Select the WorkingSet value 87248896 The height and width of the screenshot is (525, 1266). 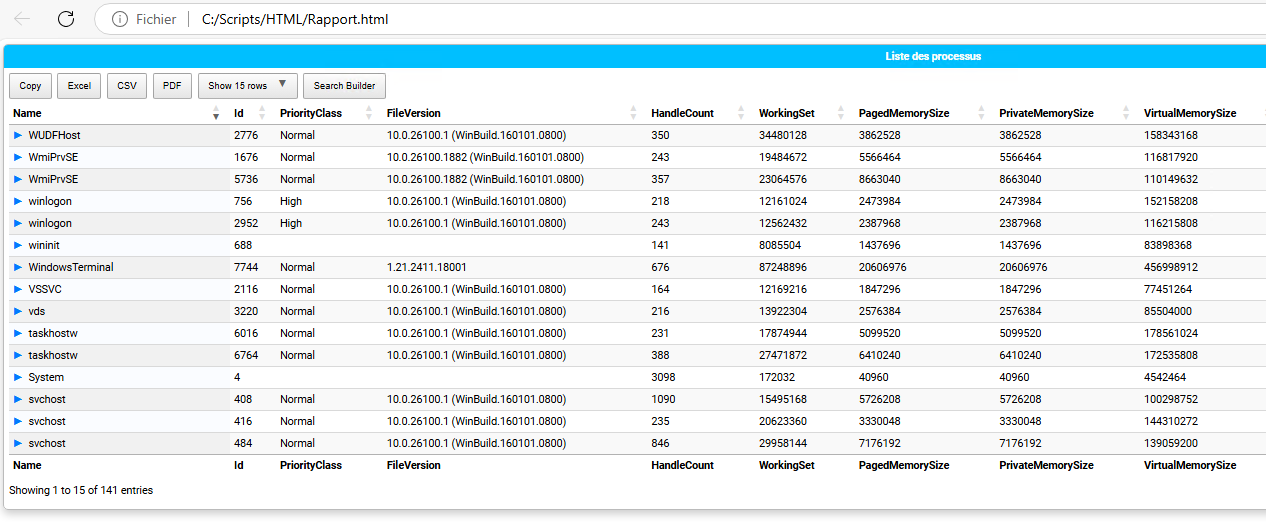point(783,267)
